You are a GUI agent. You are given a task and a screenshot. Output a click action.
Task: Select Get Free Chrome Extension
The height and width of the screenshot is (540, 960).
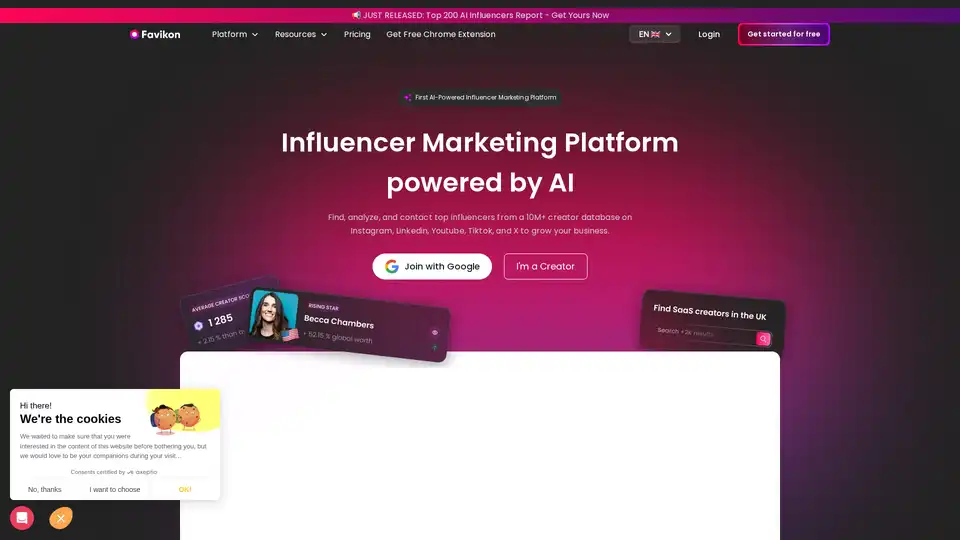[x=441, y=34]
